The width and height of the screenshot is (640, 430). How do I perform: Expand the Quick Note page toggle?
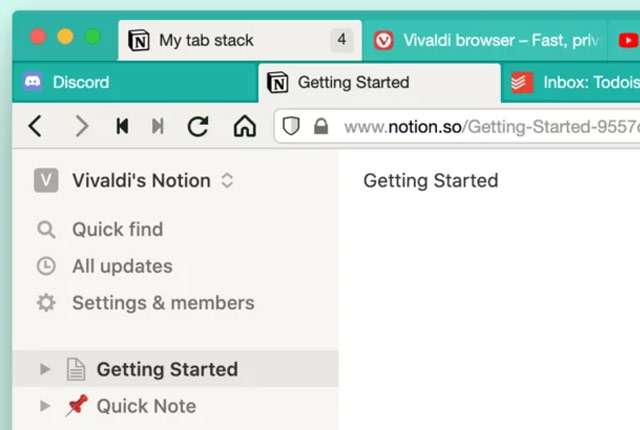pyautogui.click(x=44, y=406)
